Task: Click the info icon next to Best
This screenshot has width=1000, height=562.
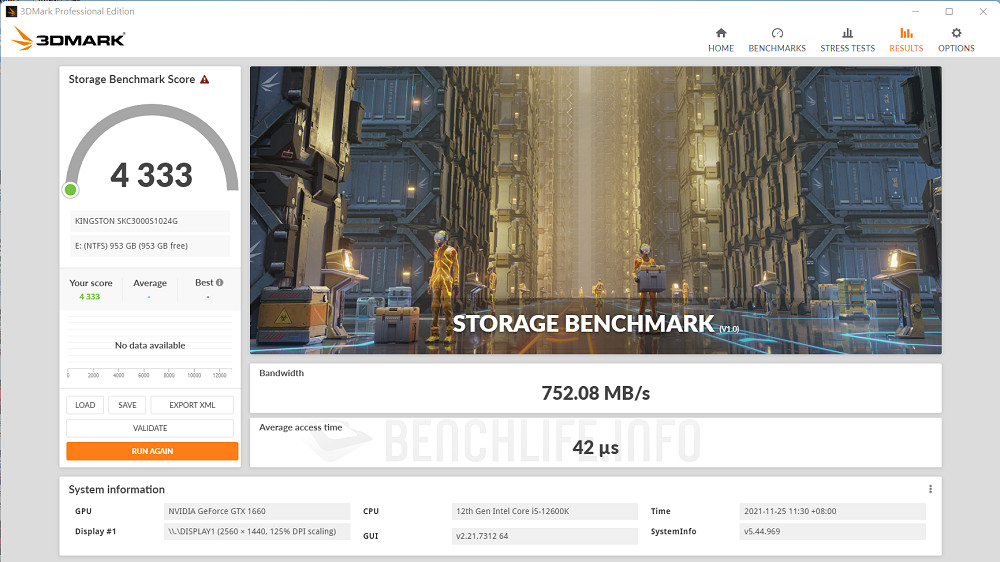Action: coord(219,283)
